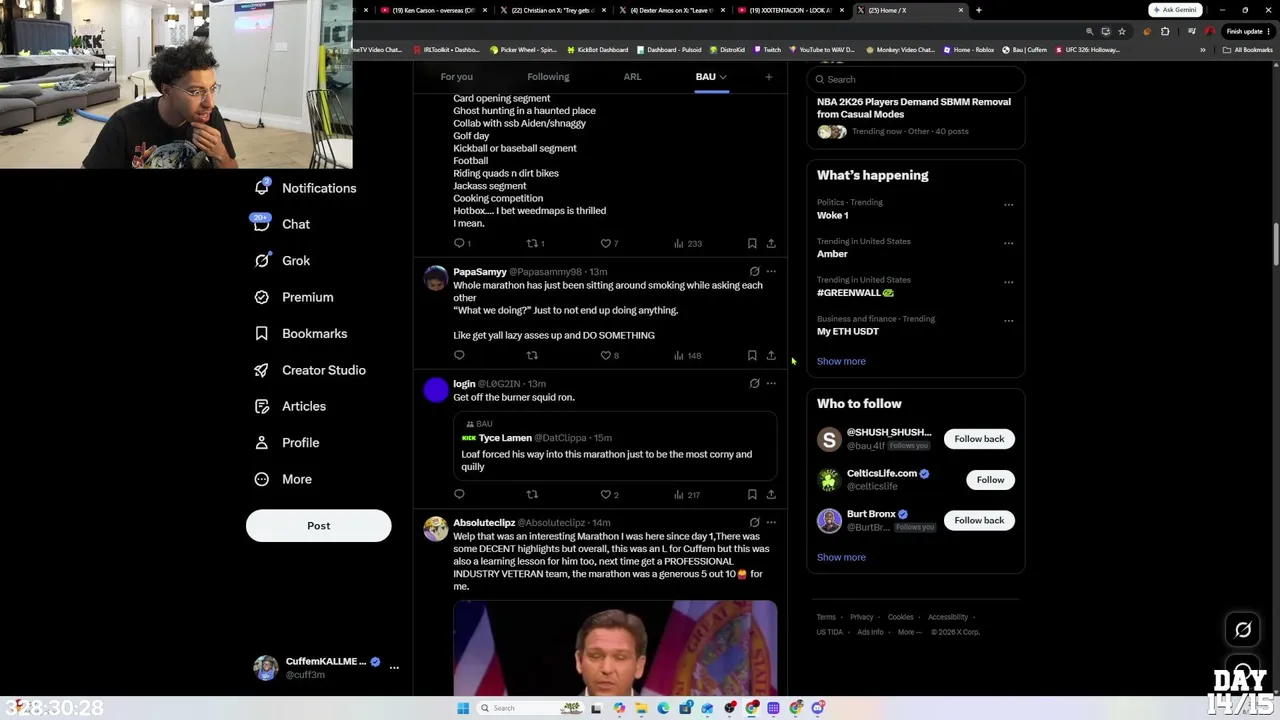Open options for My ETH USDT trend
1280x720 pixels.
click(1008, 321)
